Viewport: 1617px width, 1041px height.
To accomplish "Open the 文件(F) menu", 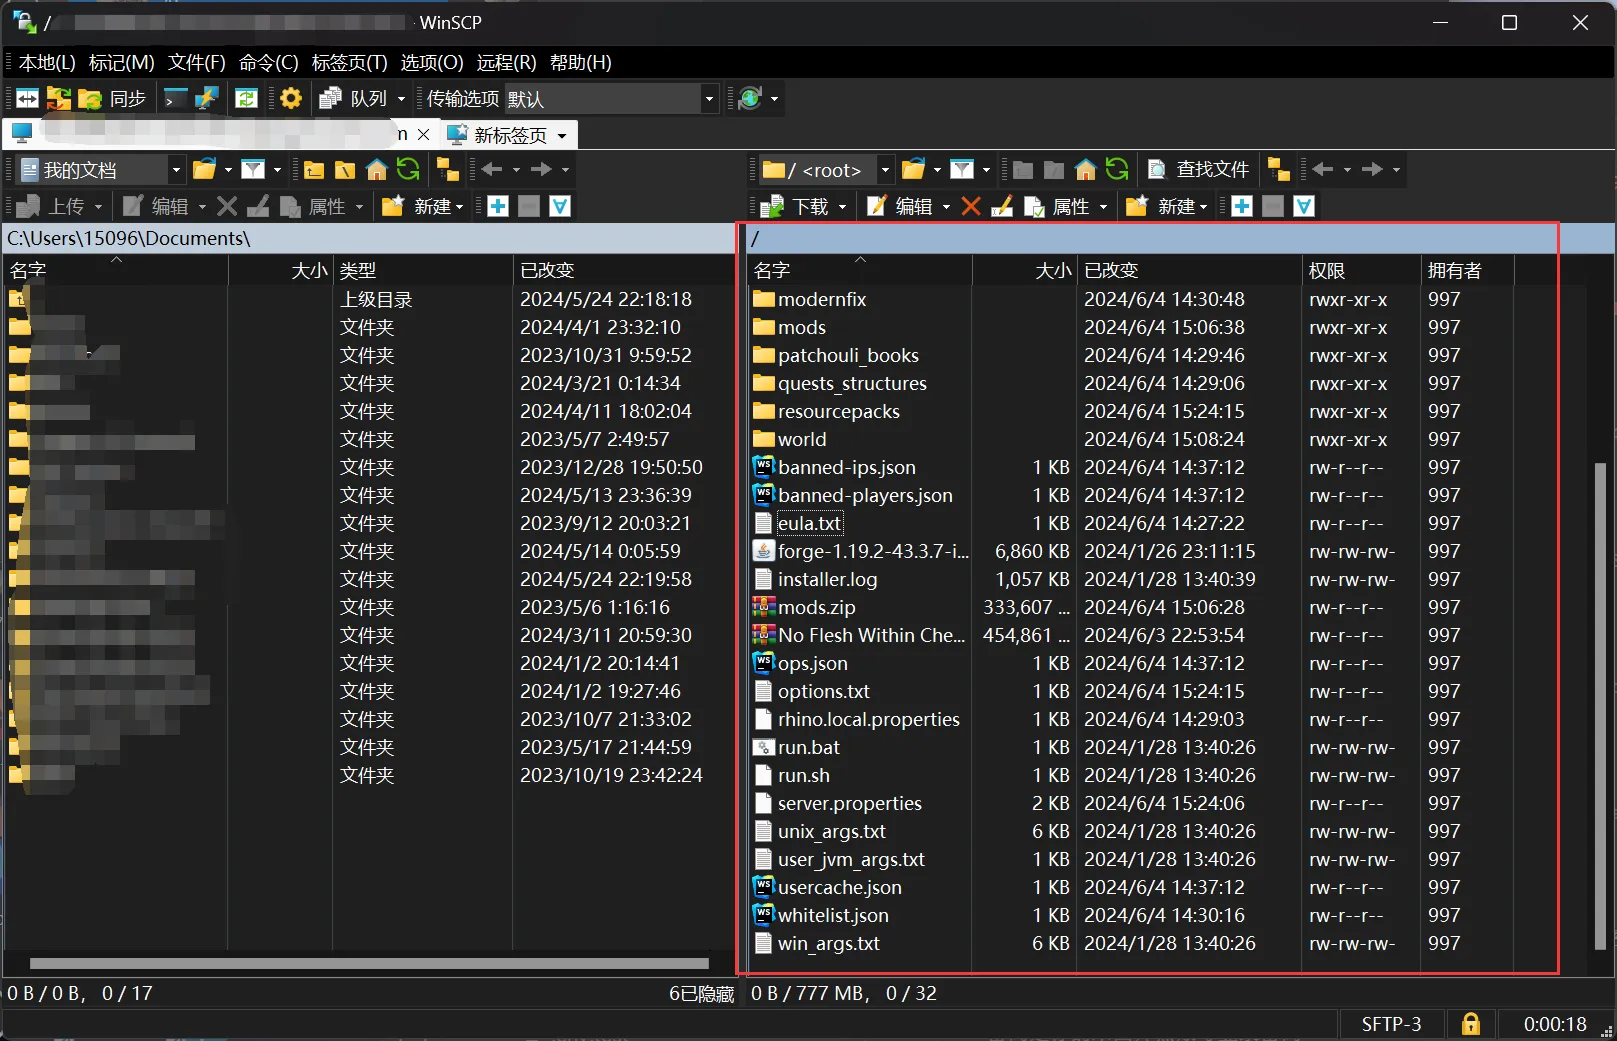I will [x=197, y=62].
